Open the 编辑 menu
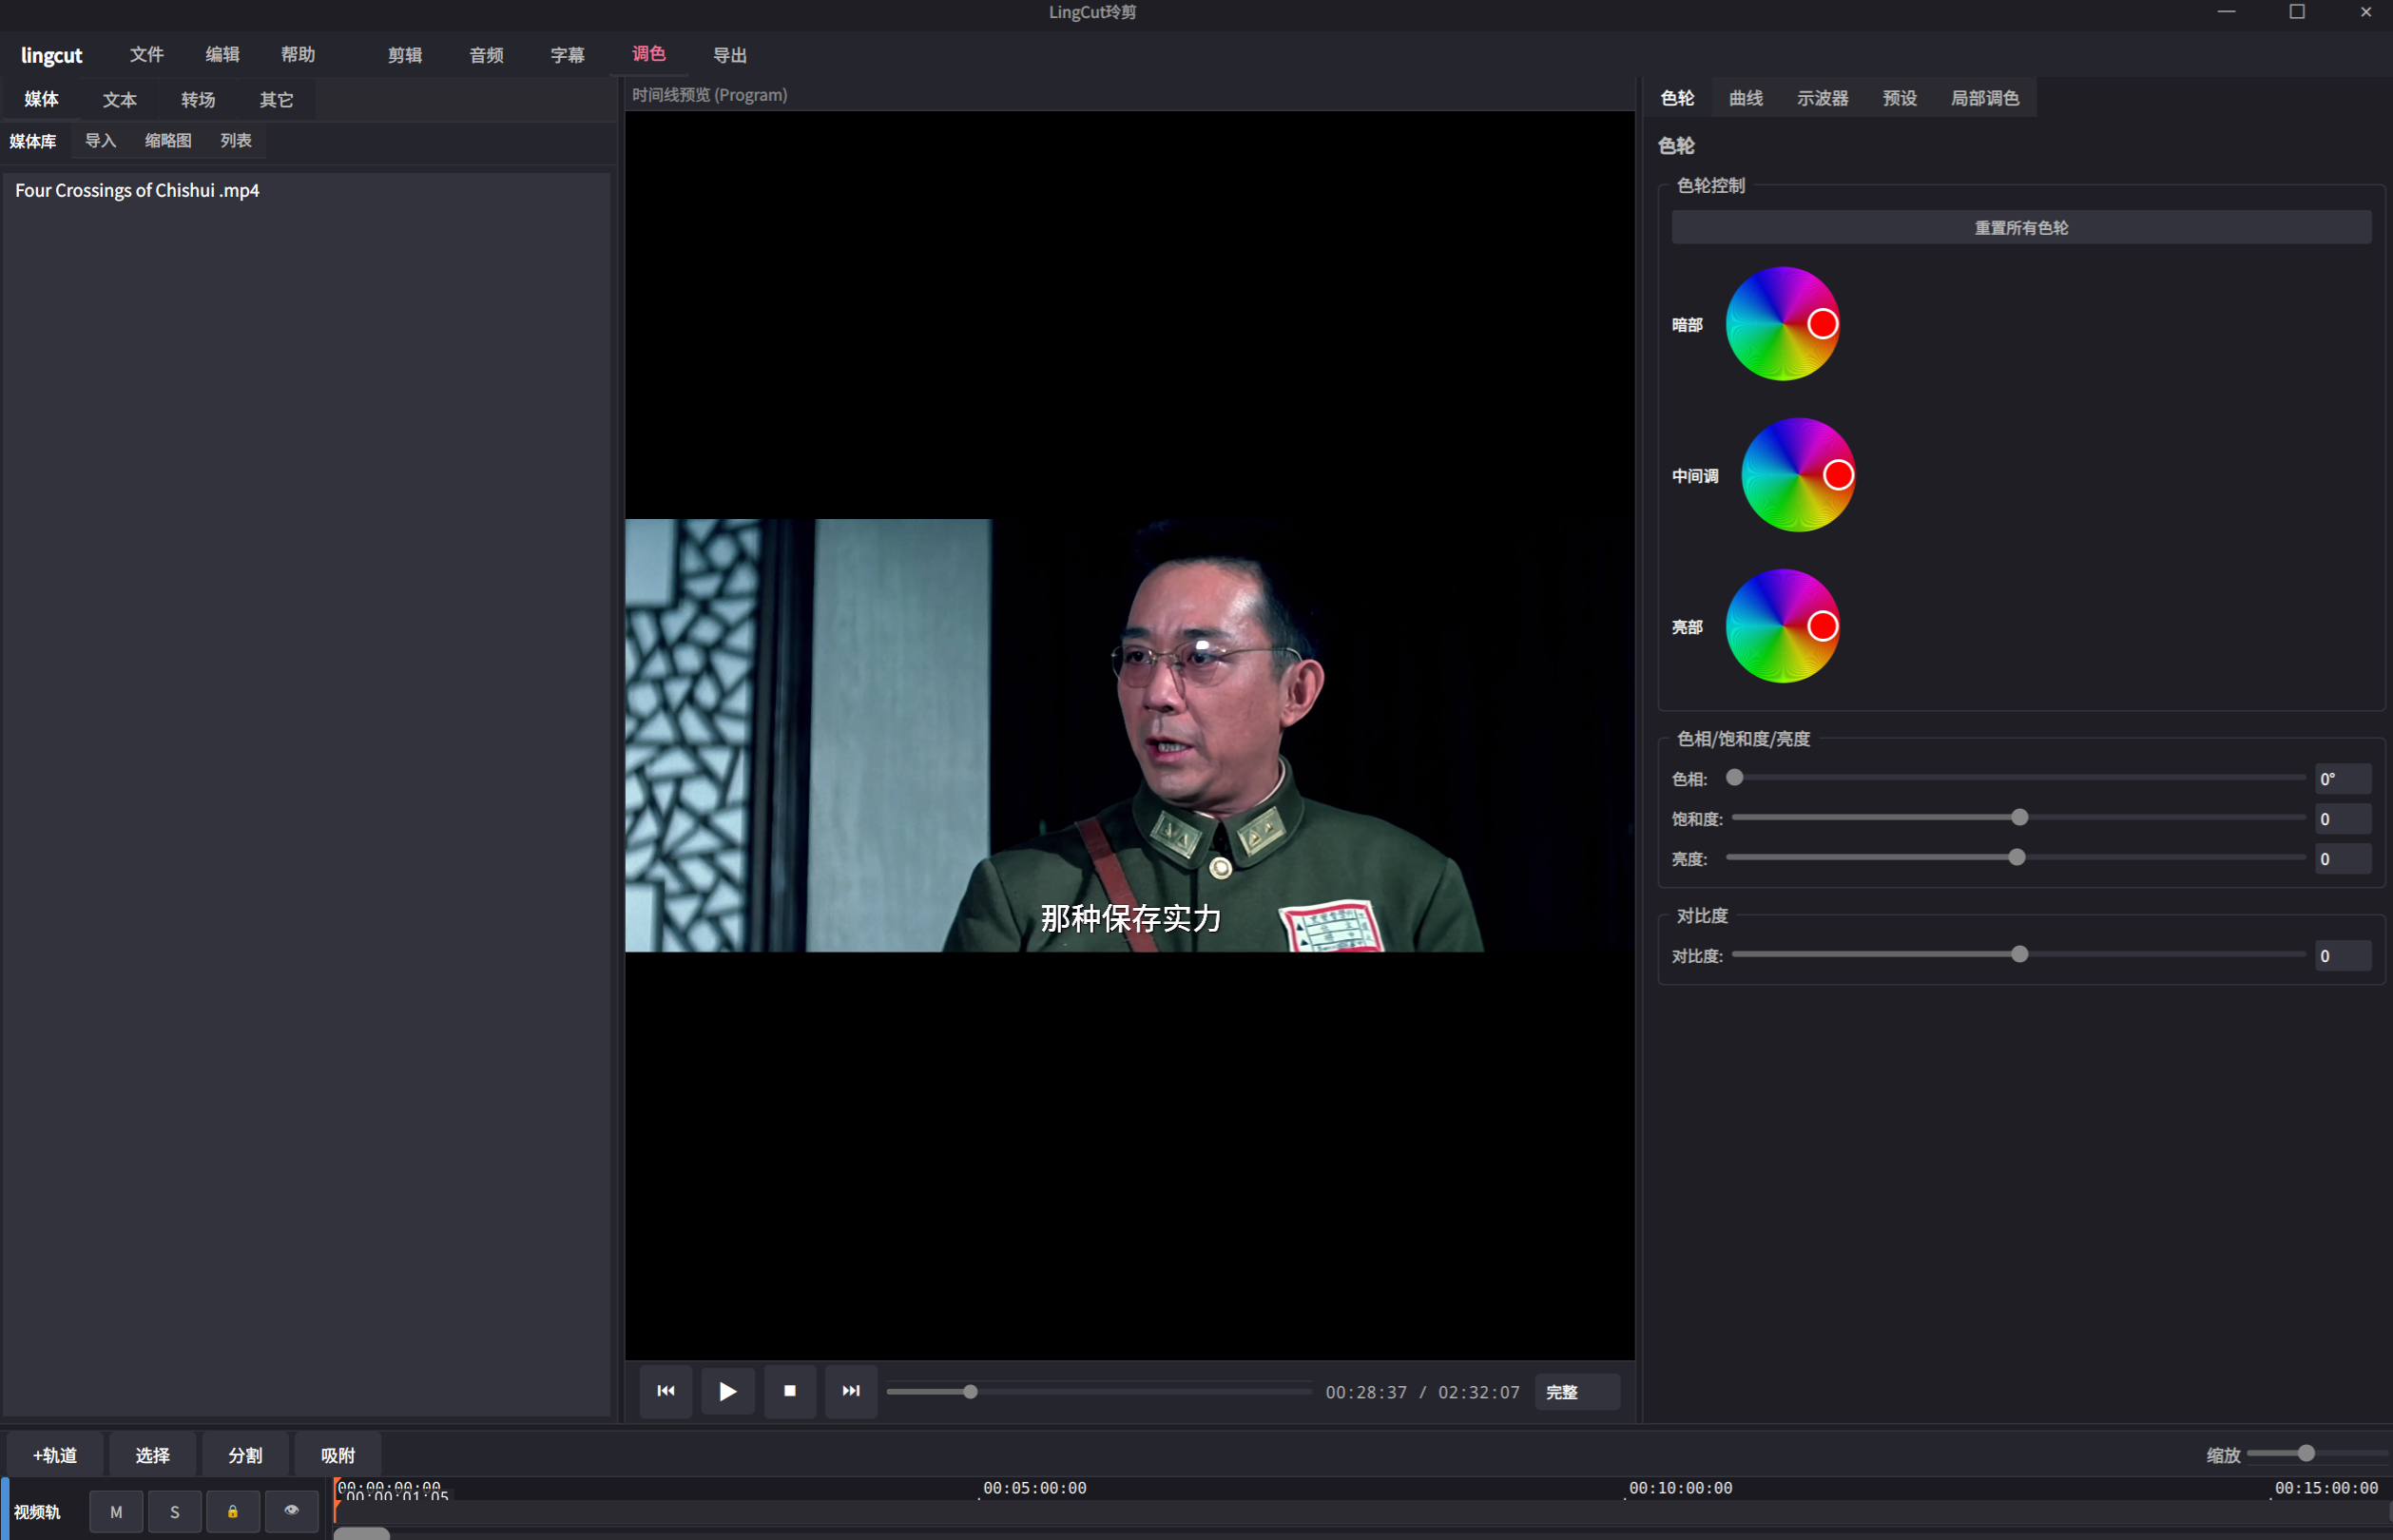This screenshot has height=1540, width=2393. point(222,55)
